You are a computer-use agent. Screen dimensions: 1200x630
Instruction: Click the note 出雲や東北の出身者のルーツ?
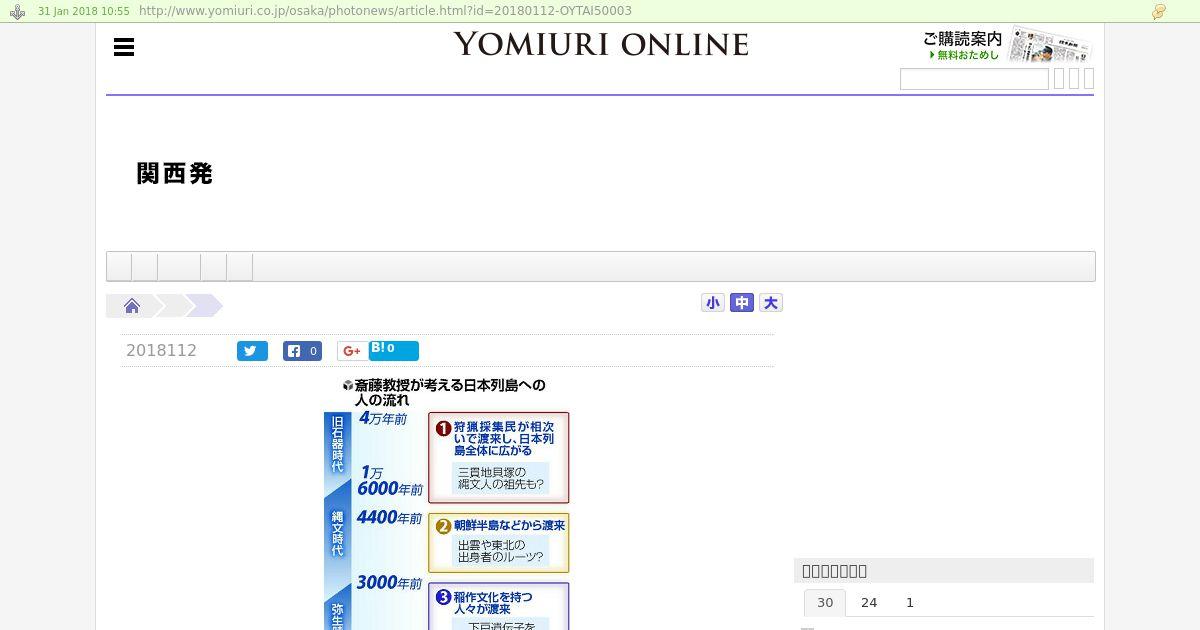click(501, 551)
